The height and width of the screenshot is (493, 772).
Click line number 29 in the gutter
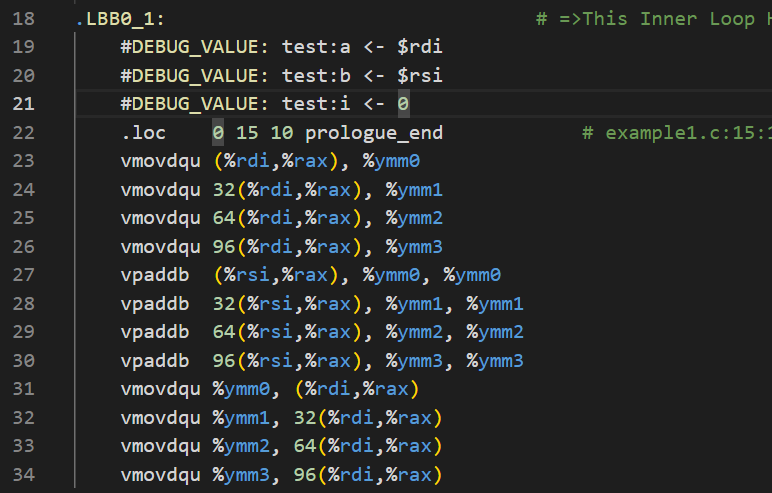[24, 332]
